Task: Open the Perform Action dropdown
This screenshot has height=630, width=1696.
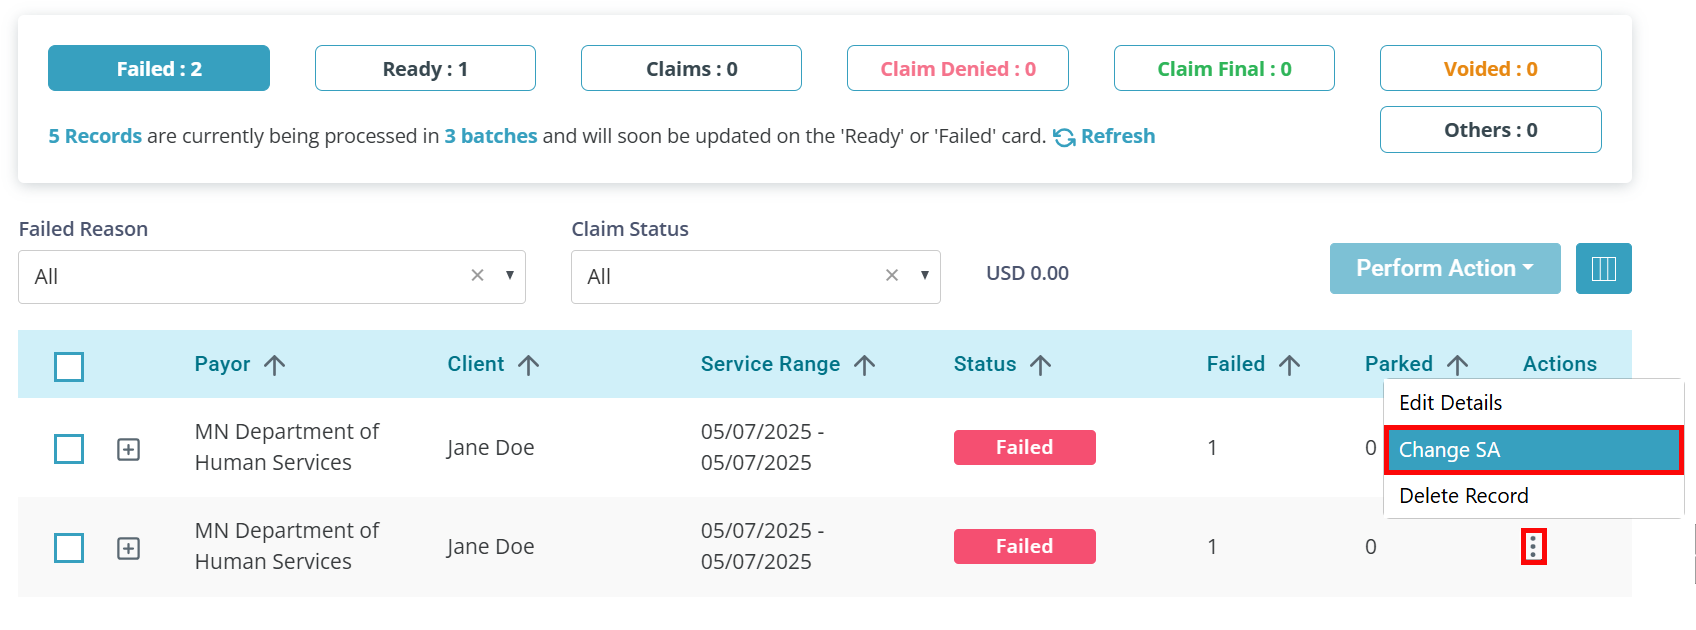Action: pyautogui.click(x=1445, y=268)
